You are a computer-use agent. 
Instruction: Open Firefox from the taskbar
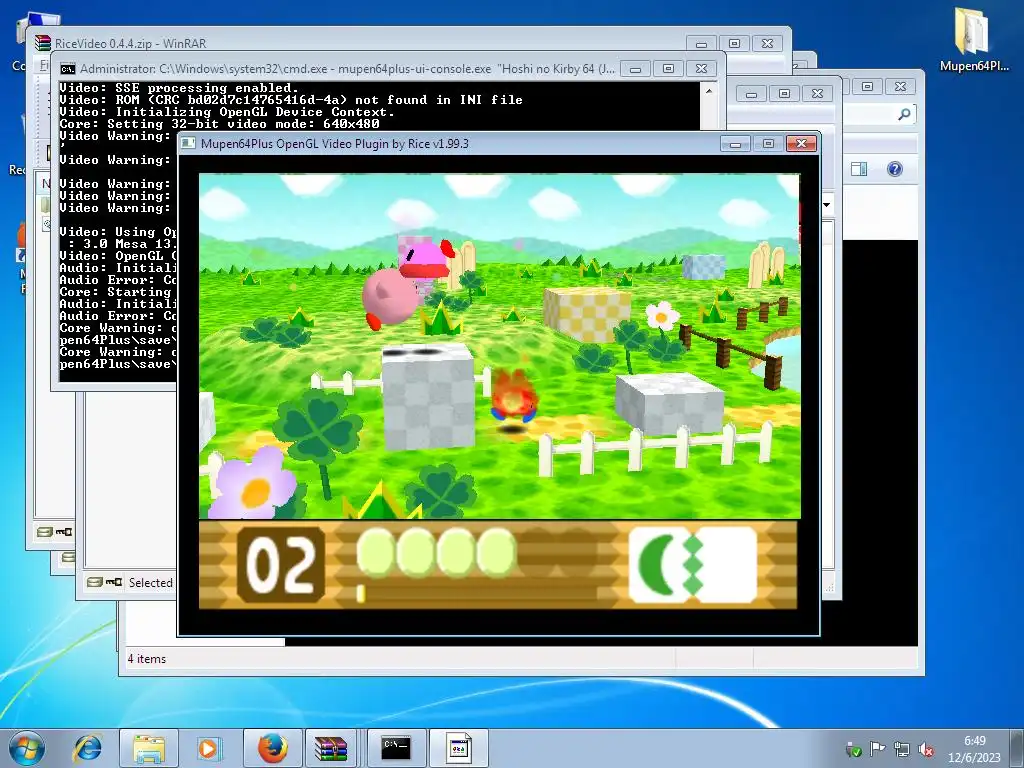272,748
